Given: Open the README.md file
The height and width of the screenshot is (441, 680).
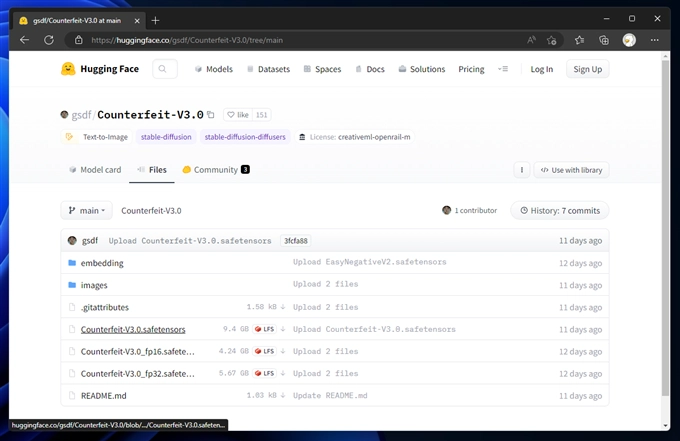Looking at the screenshot, I should (x=104, y=395).
